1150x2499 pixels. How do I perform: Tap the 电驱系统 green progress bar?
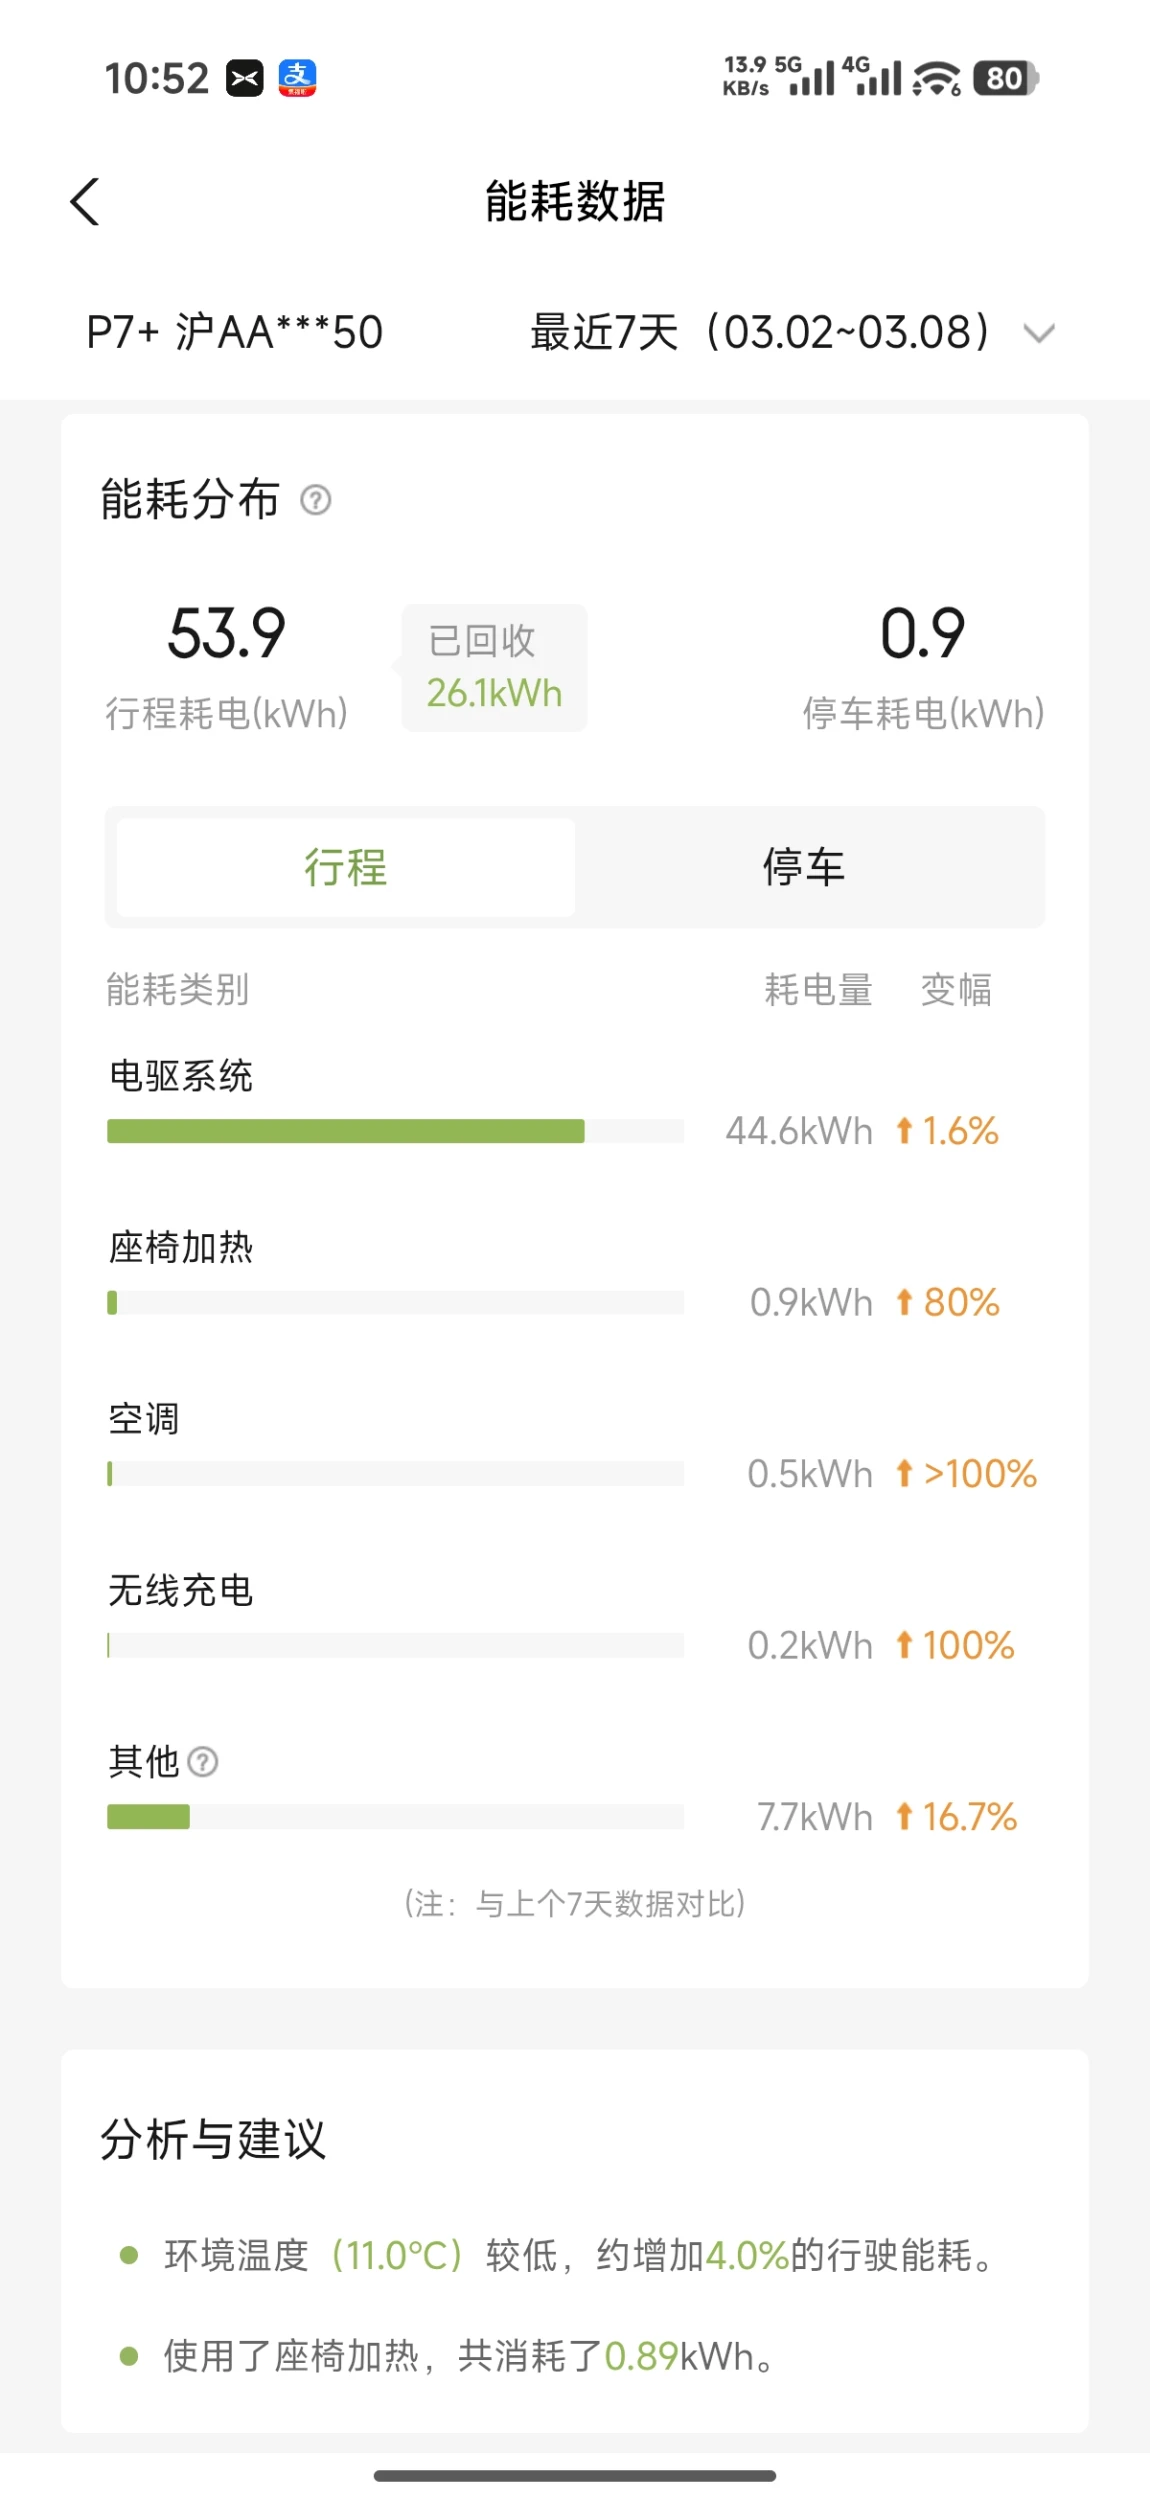point(345,1131)
